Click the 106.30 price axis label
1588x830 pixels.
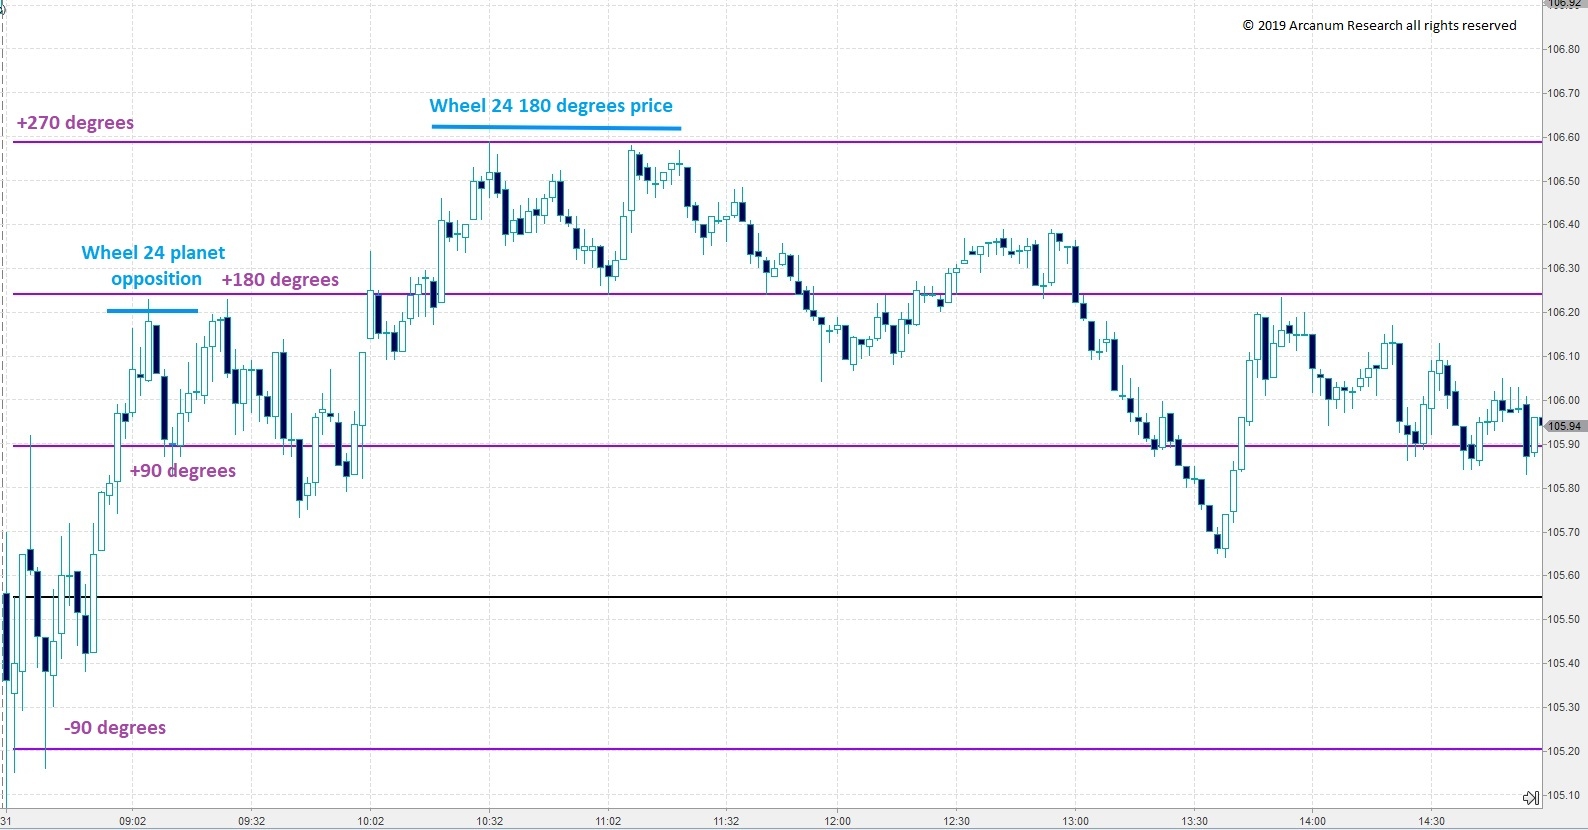(x=1564, y=269)
